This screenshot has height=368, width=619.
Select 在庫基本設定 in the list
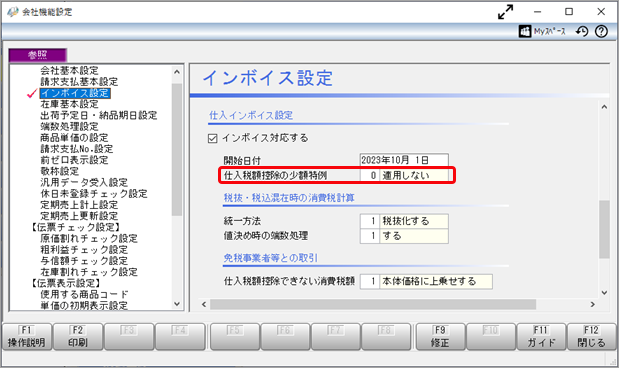69,104
